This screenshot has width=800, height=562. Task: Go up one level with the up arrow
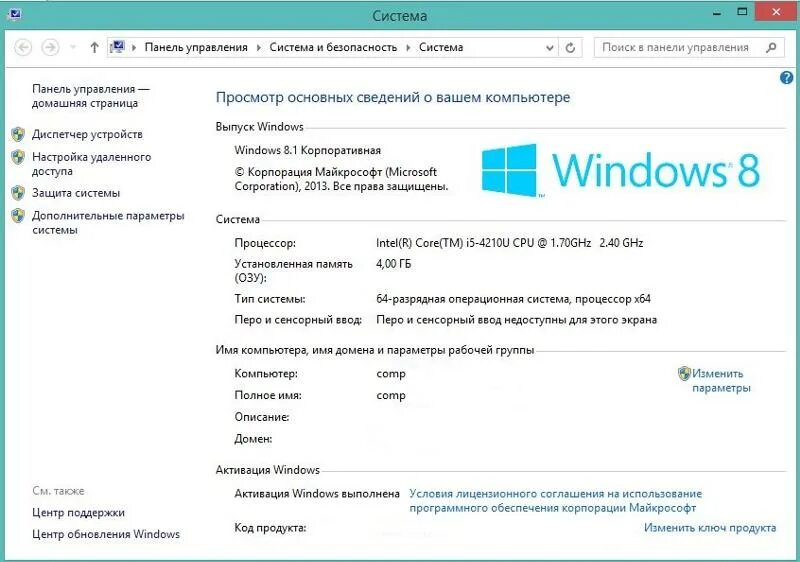click(x=94, y=47)
